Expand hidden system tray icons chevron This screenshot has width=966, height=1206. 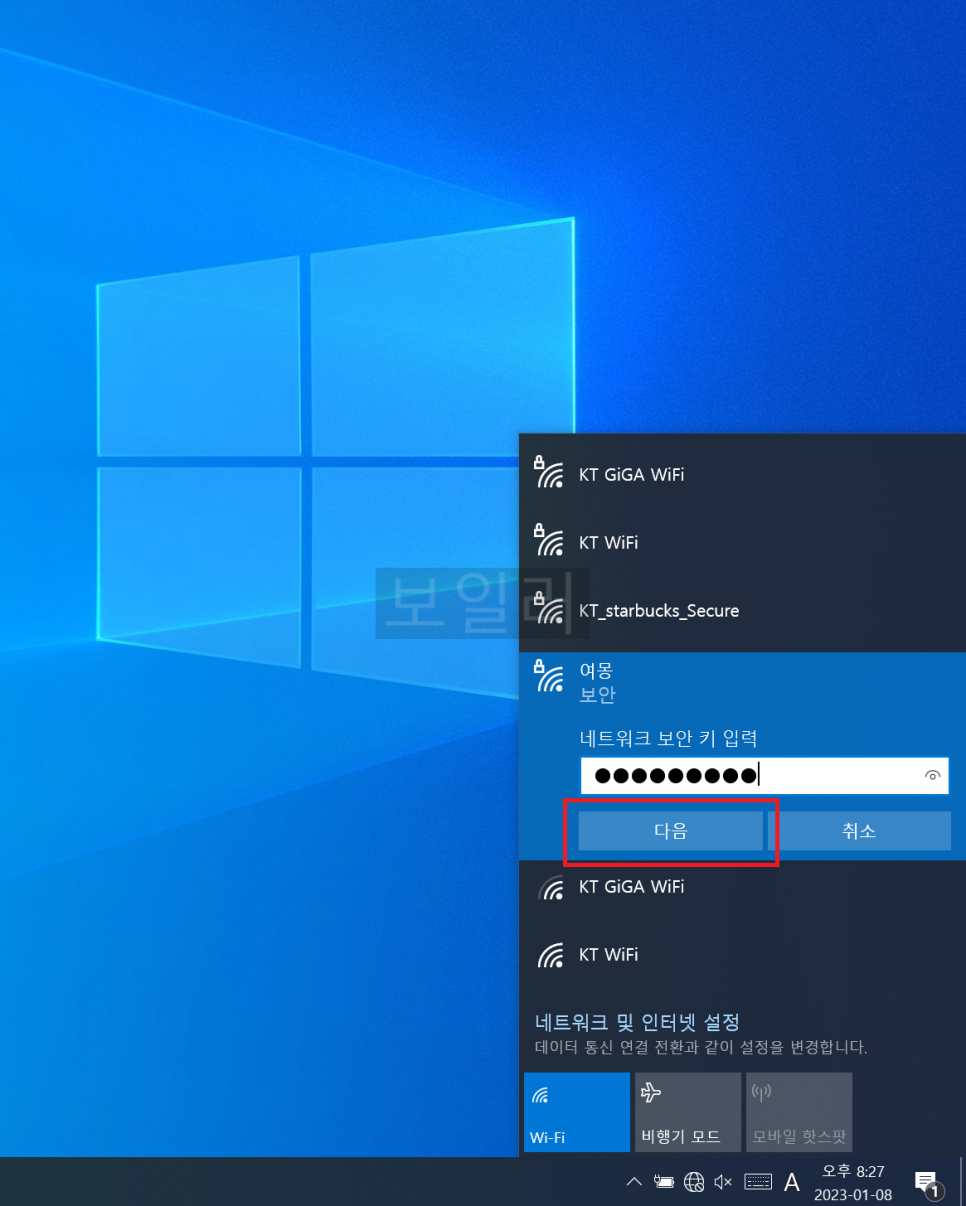633,1183
